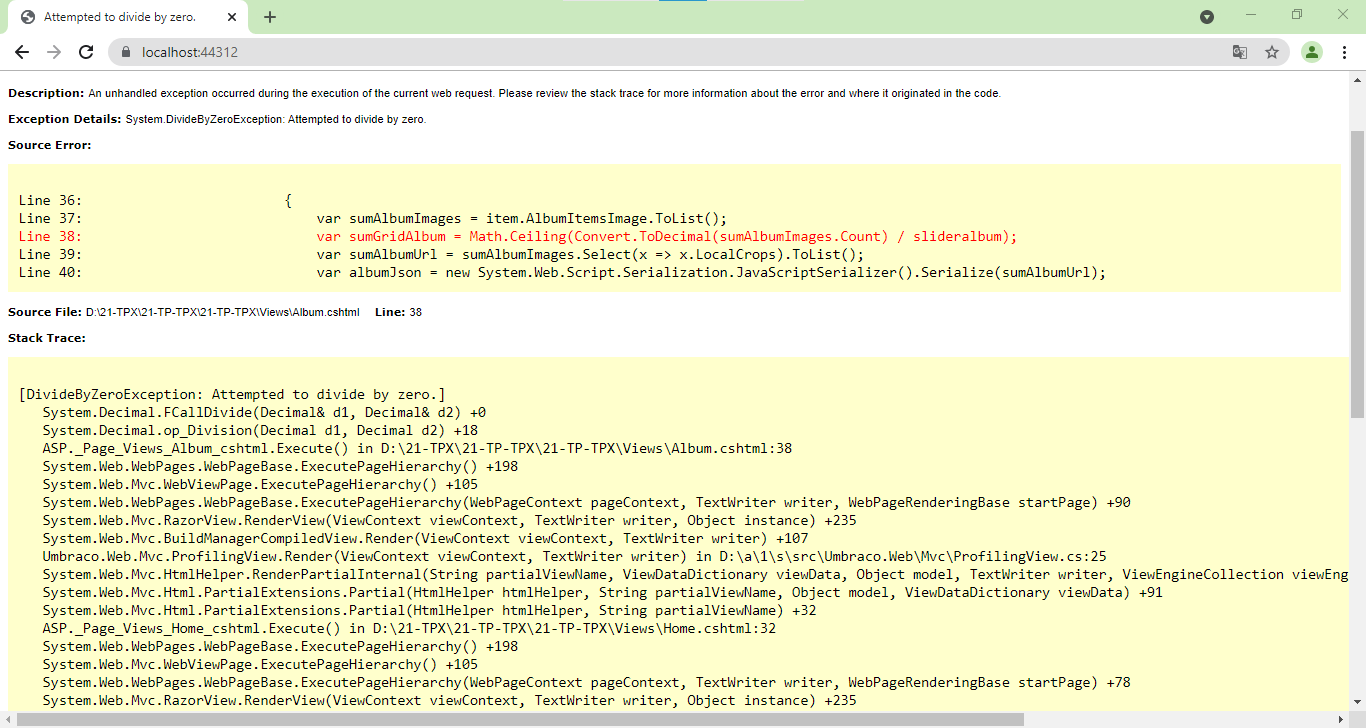Click the horizontal scrollbar thumb
This screenshot has height=728, width=1366.
pos(520,719)
